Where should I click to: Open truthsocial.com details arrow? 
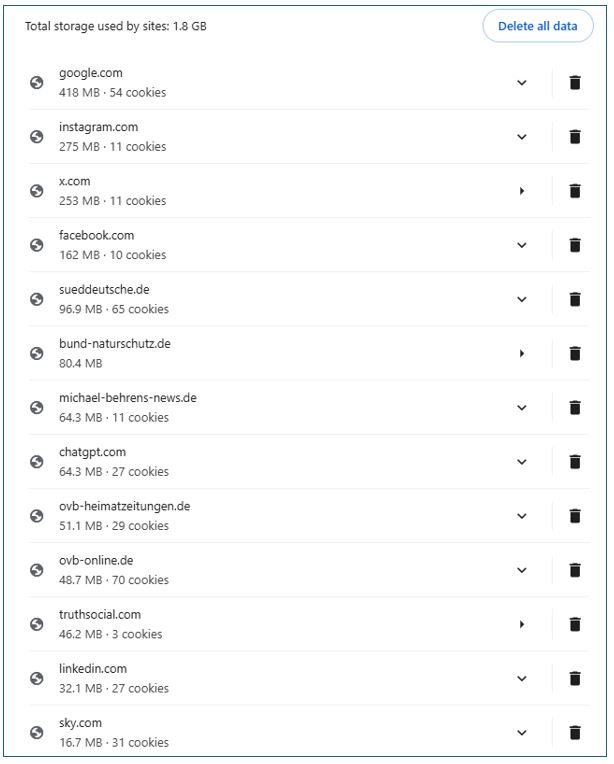coord(522,624)
